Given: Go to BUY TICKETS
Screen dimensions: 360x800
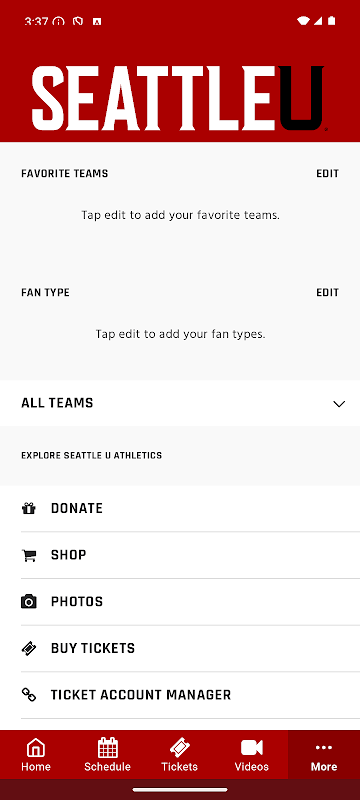Looking at the screenshot, I should coord(180,648).
